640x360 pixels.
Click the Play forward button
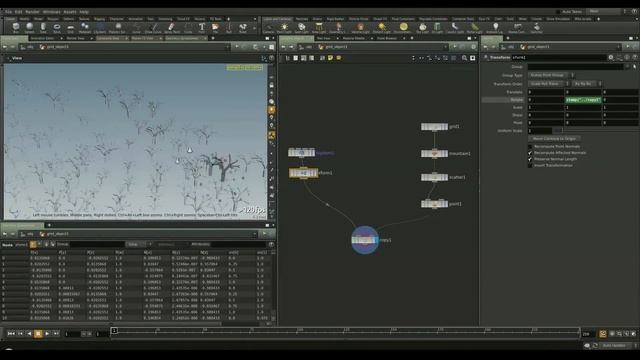[x=47, y=334]
